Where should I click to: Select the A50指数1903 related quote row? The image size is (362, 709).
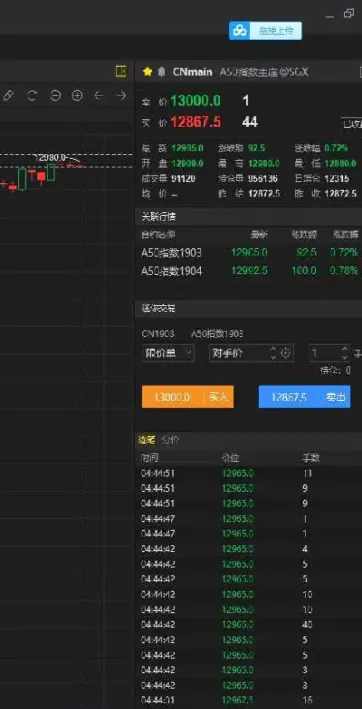coord(250,253)
